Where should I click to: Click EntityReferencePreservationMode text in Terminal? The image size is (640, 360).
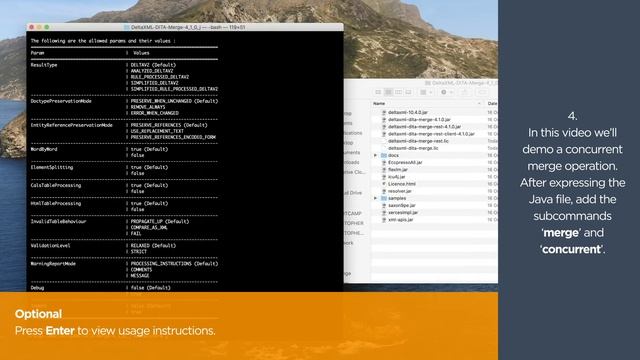click(x=71, y=125)
